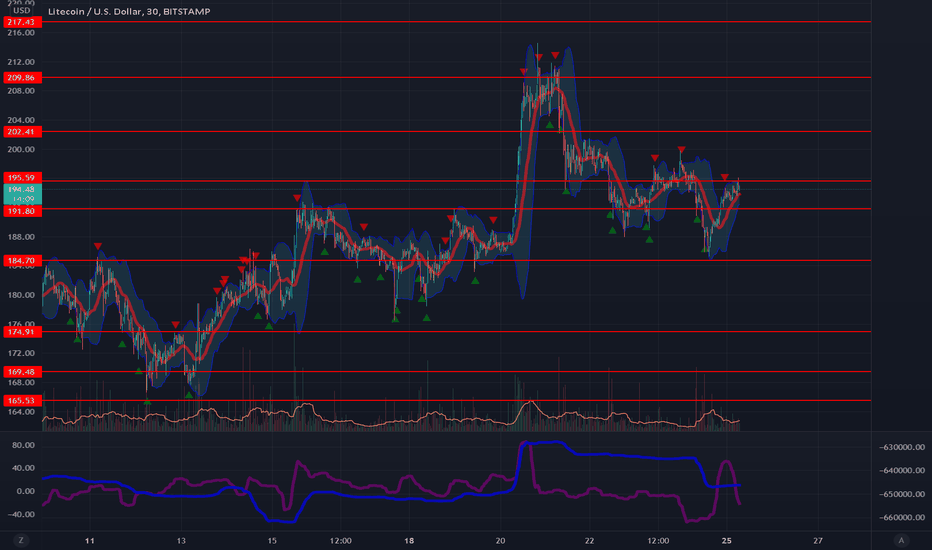Click the 188.00 price axis value

21,237
